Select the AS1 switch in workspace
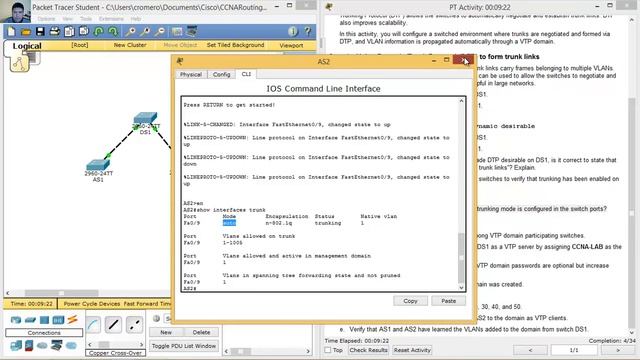Viewport: 640px width, 360px height. 98,165
